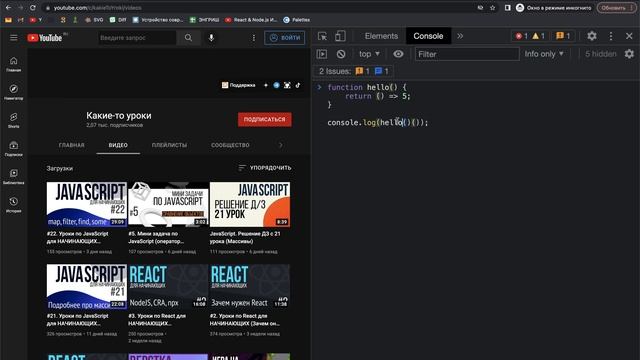Open channel Playlists tab
The width and height of the screenshot is (640, 360).
tap(169, 145)
